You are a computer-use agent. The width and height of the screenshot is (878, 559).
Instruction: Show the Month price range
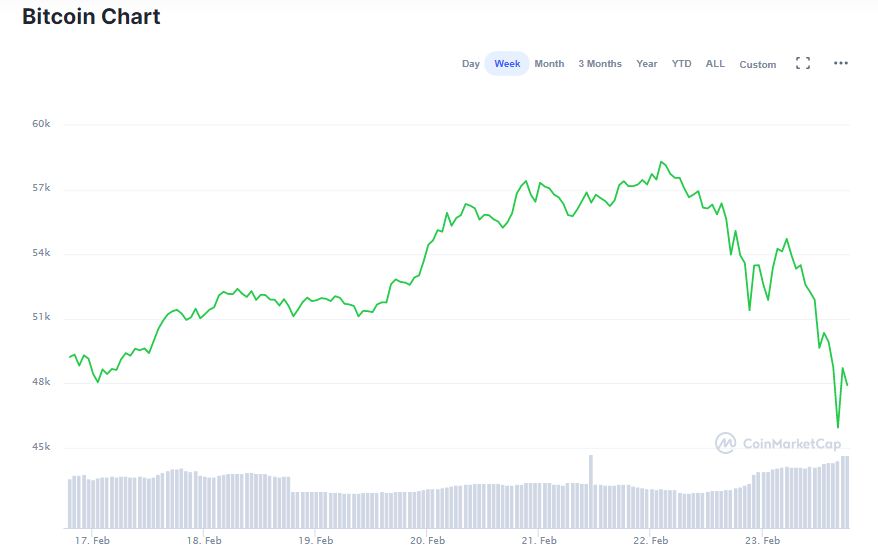(x=549, y=64)
